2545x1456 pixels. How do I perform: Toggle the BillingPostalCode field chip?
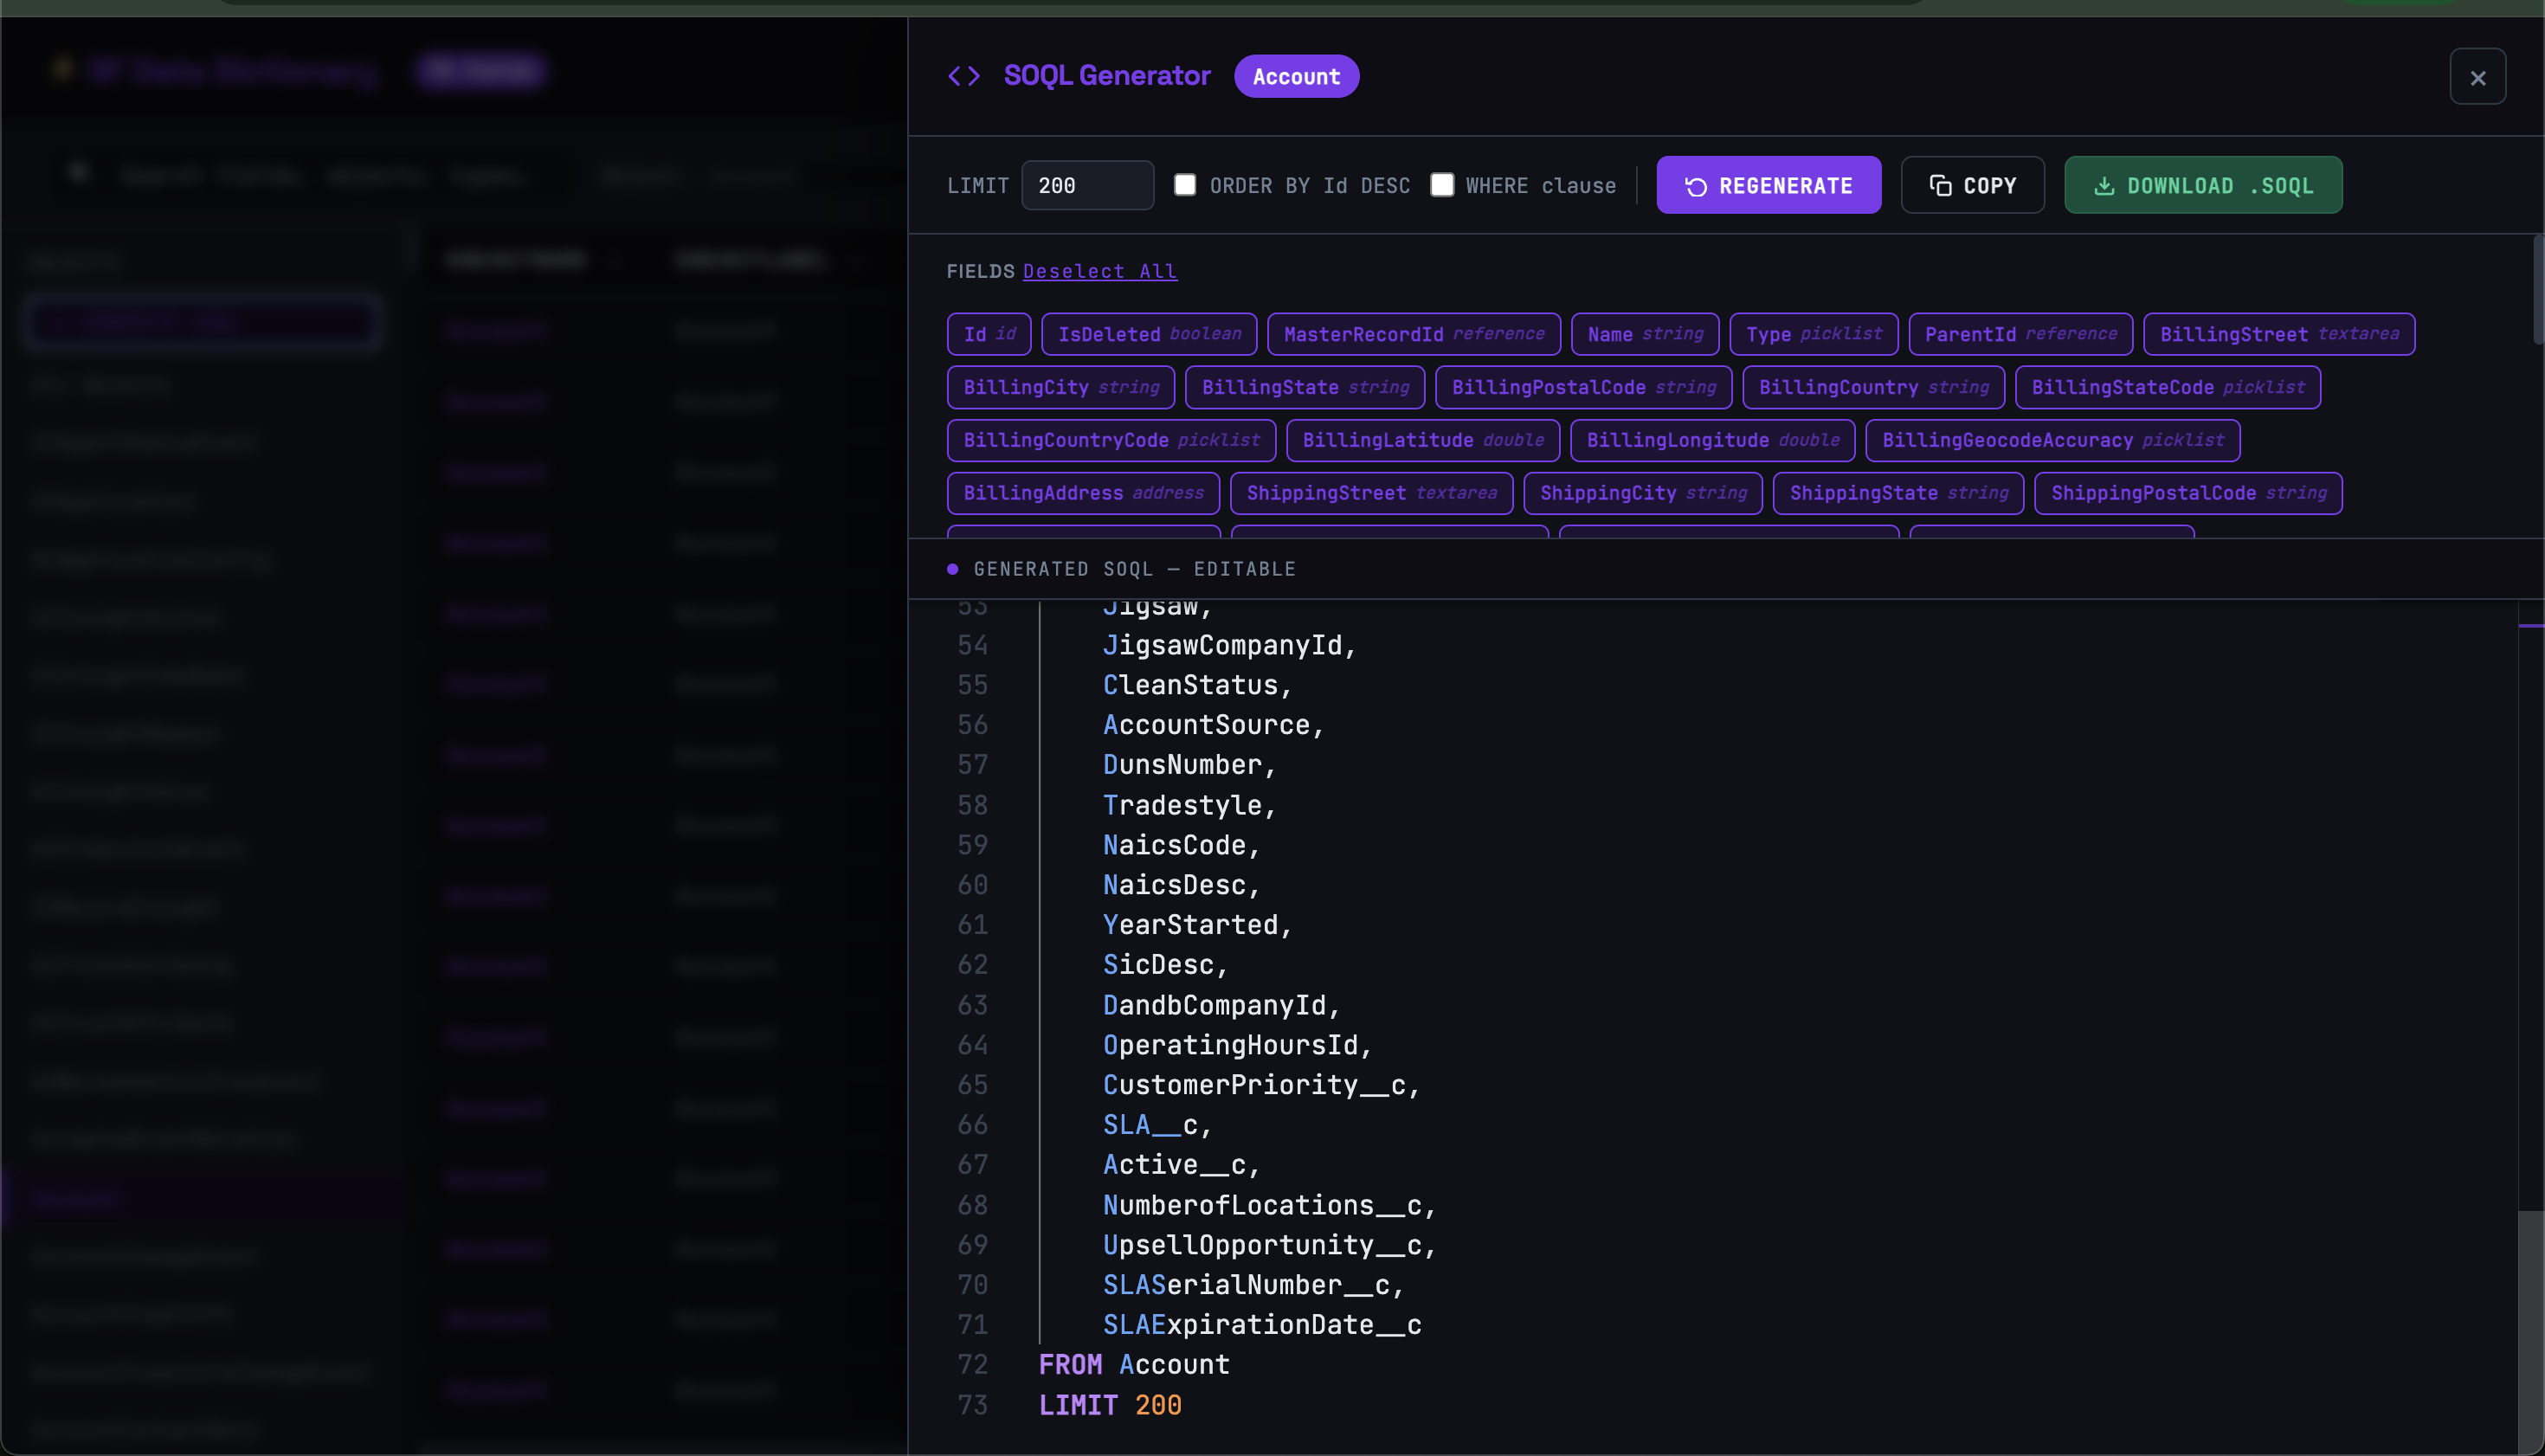click(x=1583, y=387)
